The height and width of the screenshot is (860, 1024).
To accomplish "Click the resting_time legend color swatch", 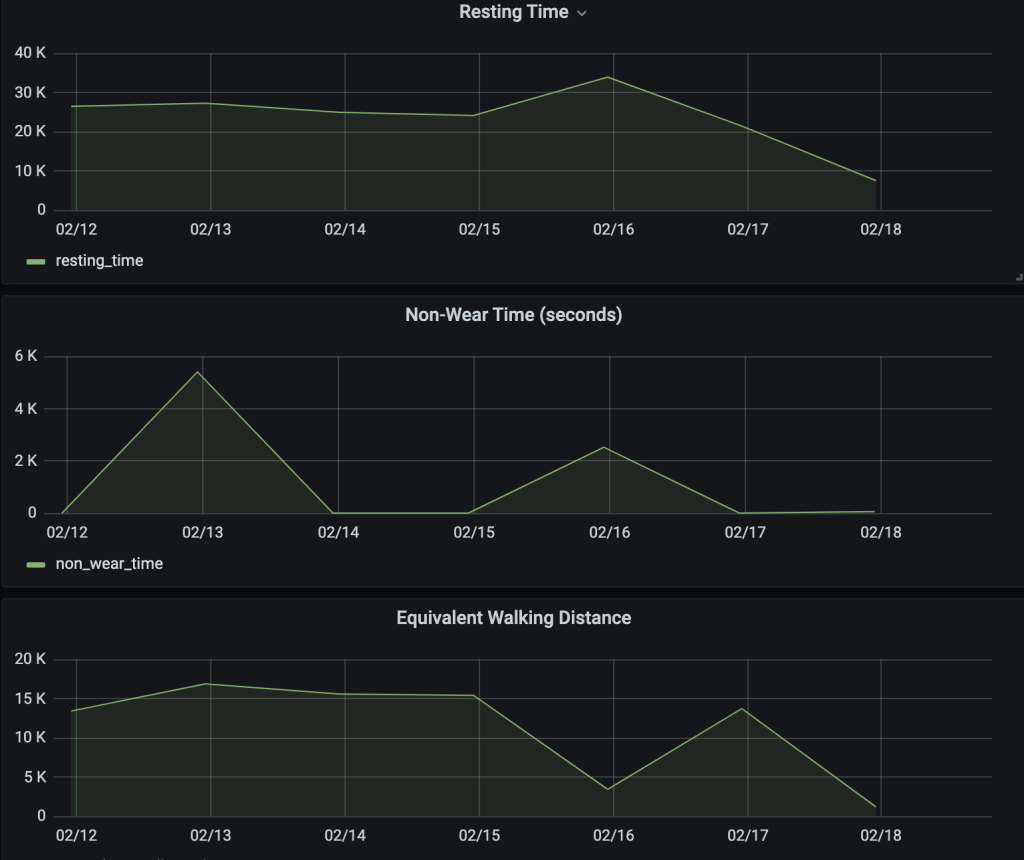I will click(x=36, y=262).
